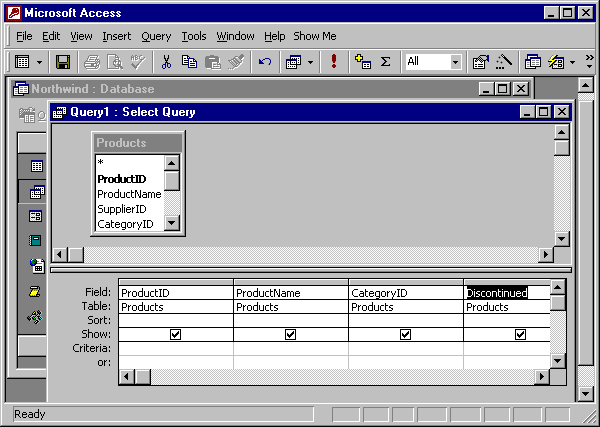Open the Tools menu

click(194, 36)
